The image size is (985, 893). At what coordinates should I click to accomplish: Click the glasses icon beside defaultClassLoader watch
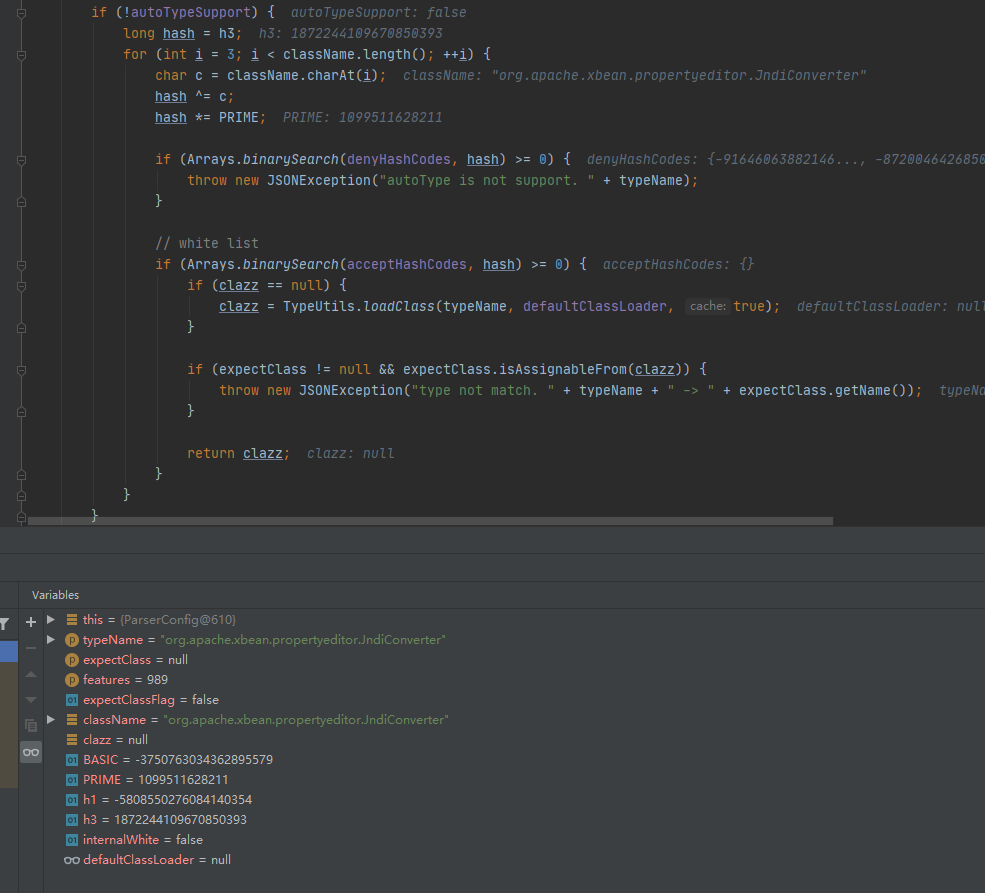(x=71, y=860)
